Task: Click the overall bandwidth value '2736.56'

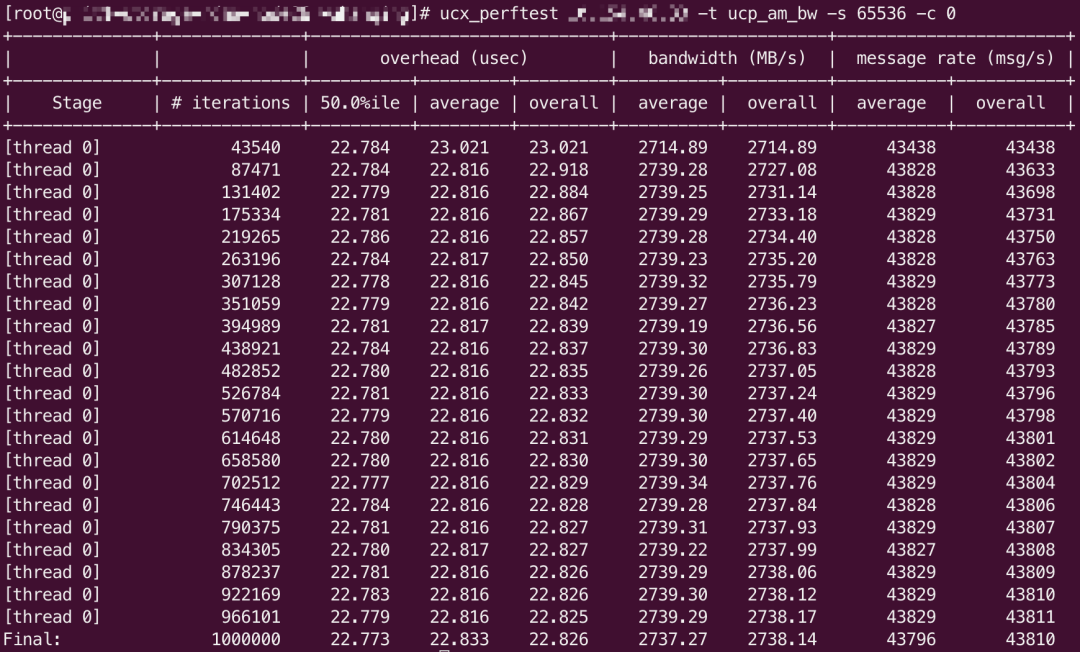Action: click(782, 326)
